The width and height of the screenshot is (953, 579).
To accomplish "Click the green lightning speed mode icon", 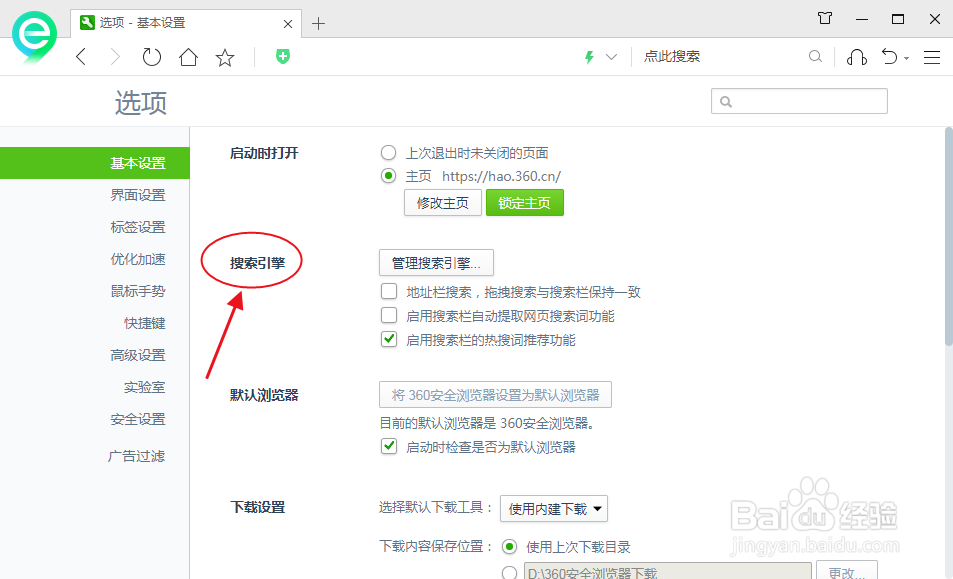I will coord(589,57).
